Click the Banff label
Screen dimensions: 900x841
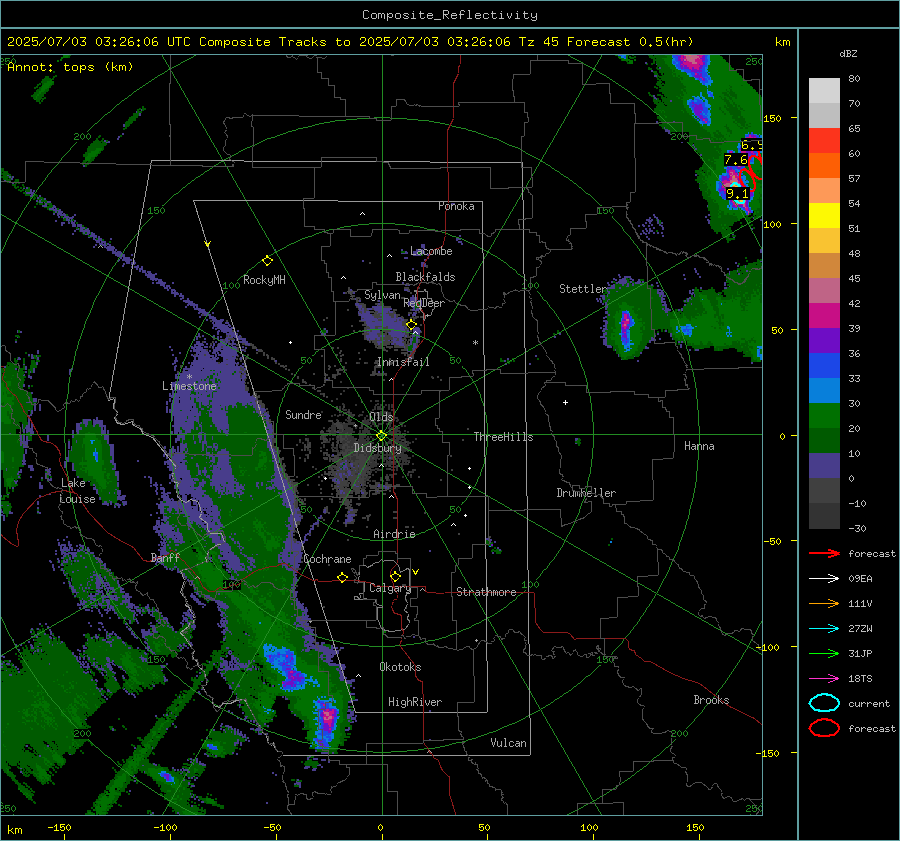coord(165,557)
